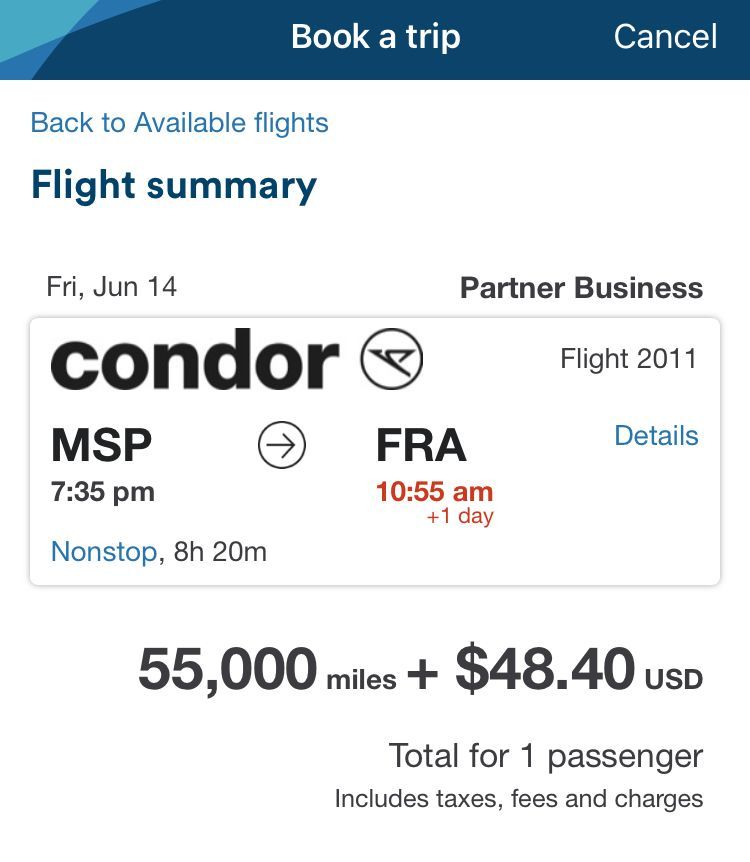Viewport: 750px width, 862px height.
Task: Click the Nonstop link
Action: (104, 551)
